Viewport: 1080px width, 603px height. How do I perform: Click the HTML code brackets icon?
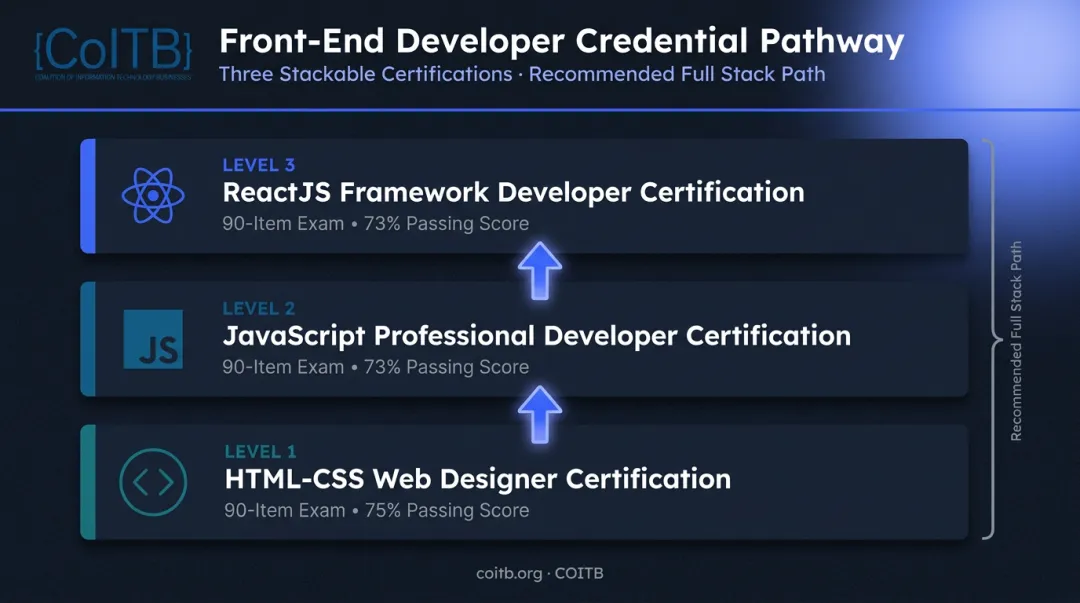click(153, 482)
